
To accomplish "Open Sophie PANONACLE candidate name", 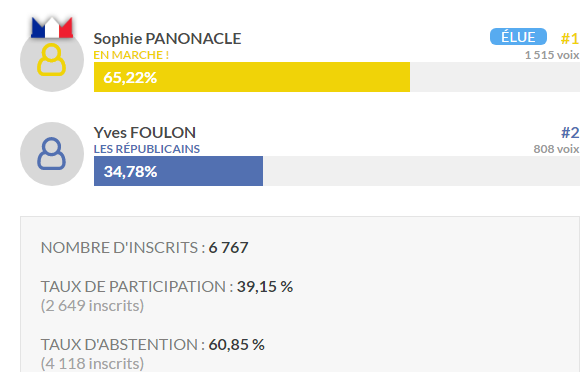I will [x=167, y=39].
